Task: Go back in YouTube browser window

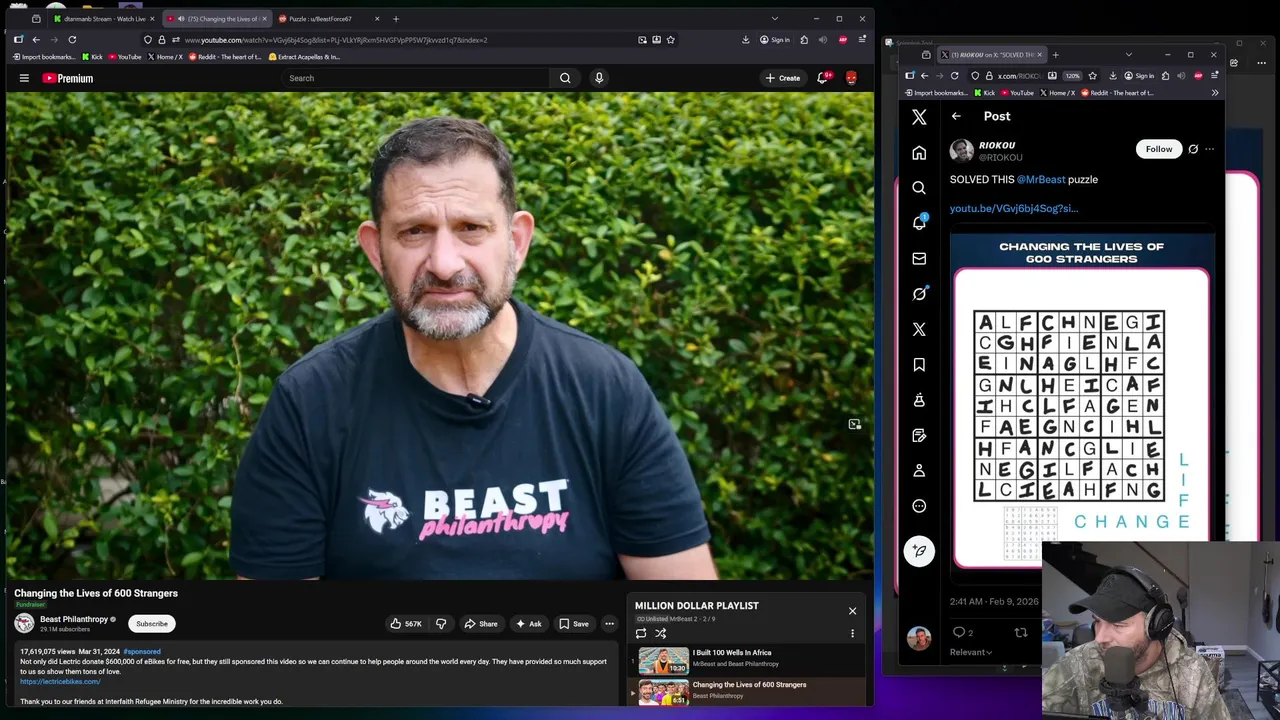Action: 36,40
